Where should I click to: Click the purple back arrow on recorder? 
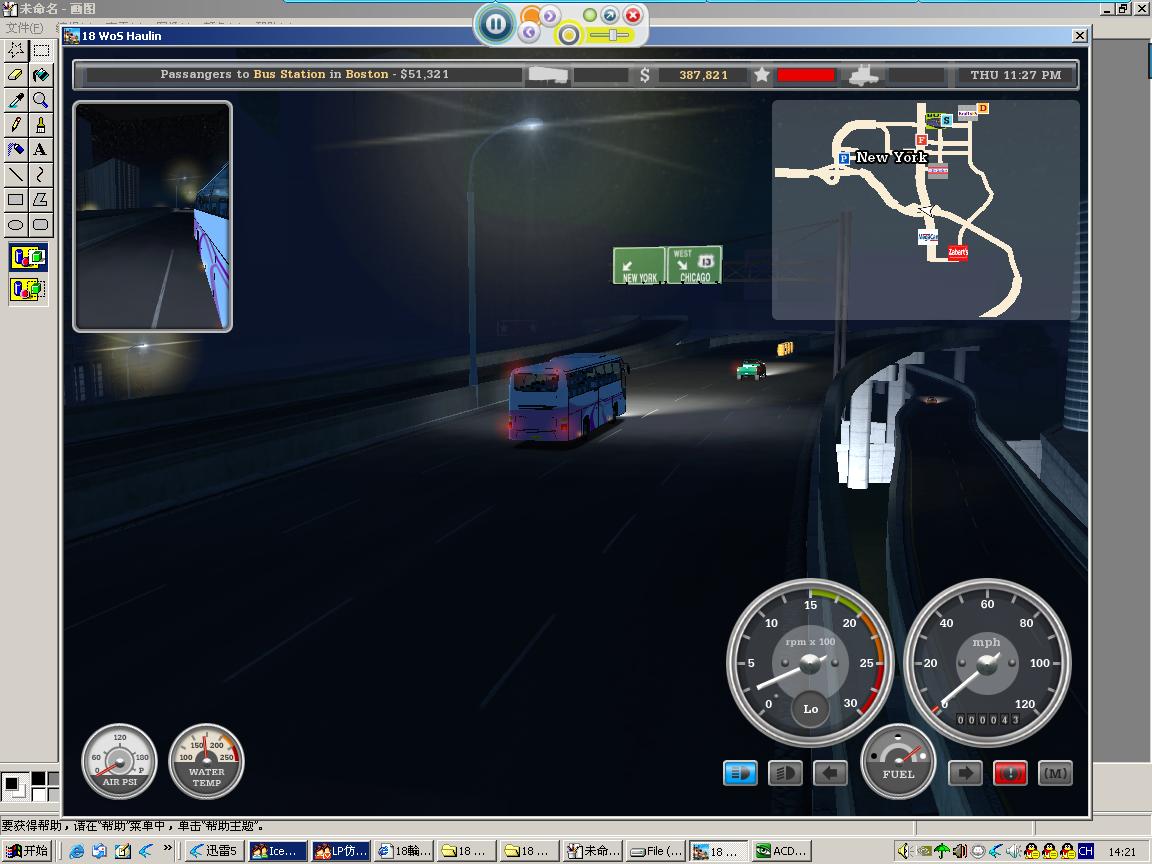pyautogui.click(x=529, y=32)
